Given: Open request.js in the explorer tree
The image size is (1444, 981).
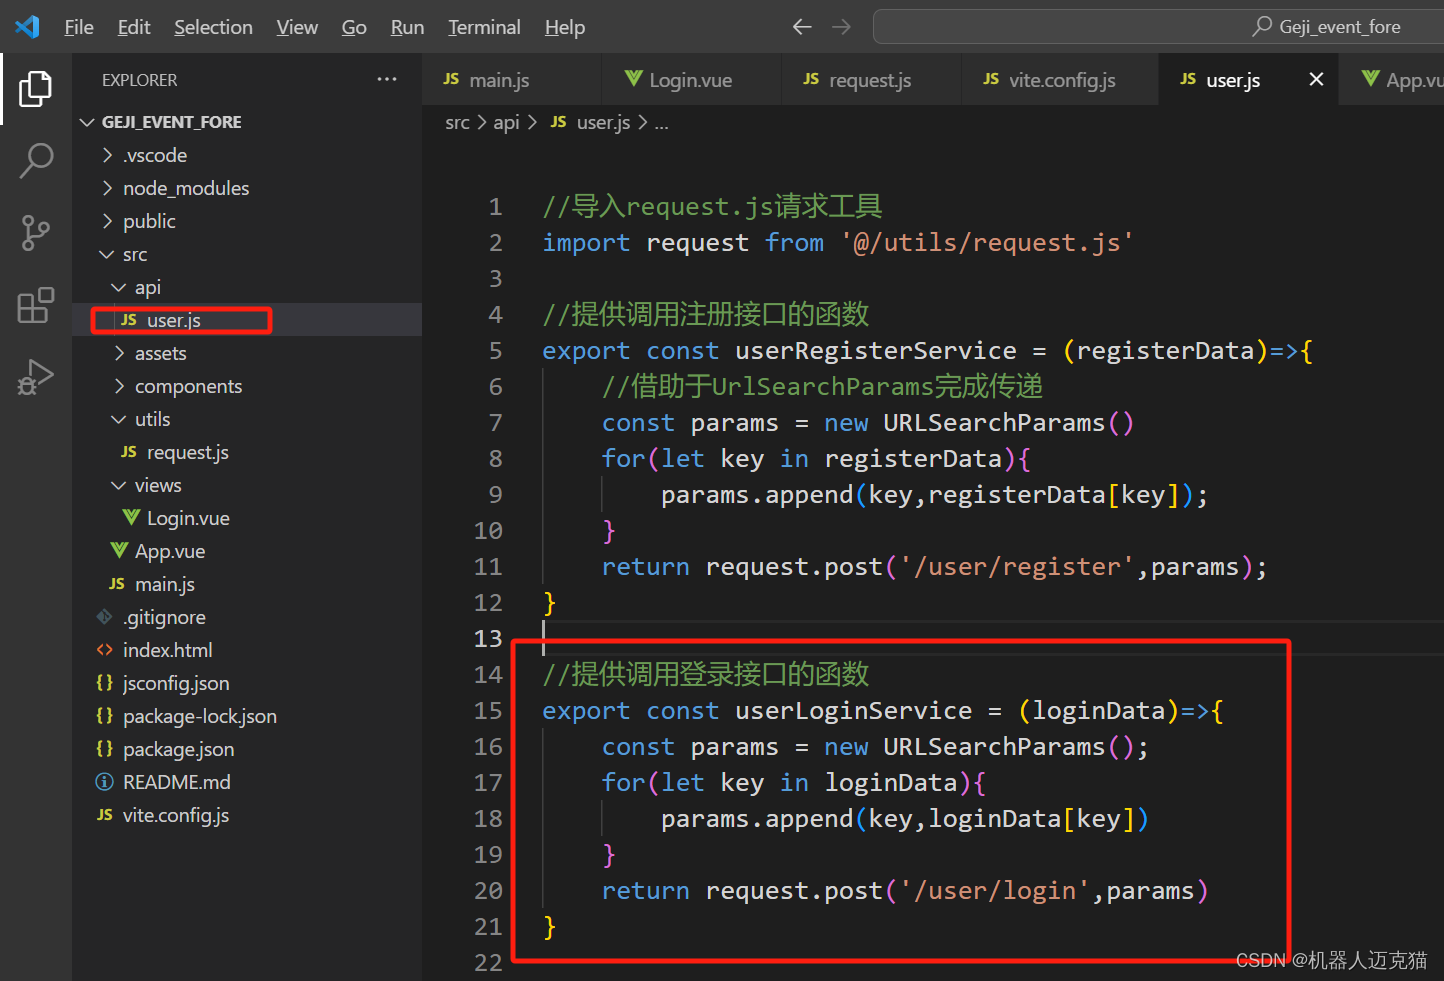Looking at the screenshot, I should [x=247, y=452].
